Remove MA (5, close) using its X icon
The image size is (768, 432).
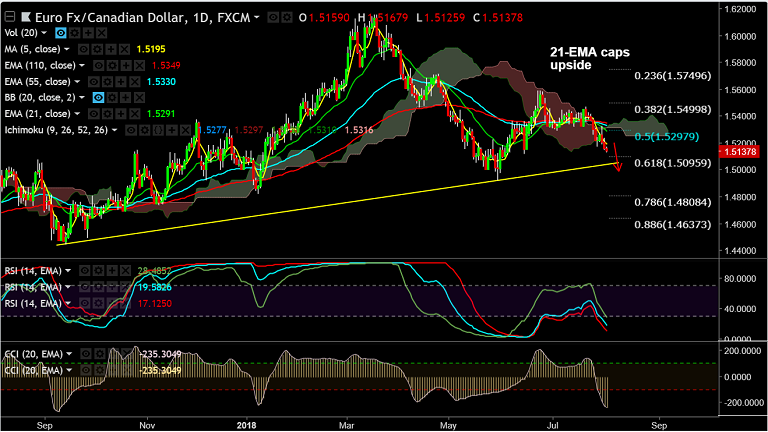[124, 49]
